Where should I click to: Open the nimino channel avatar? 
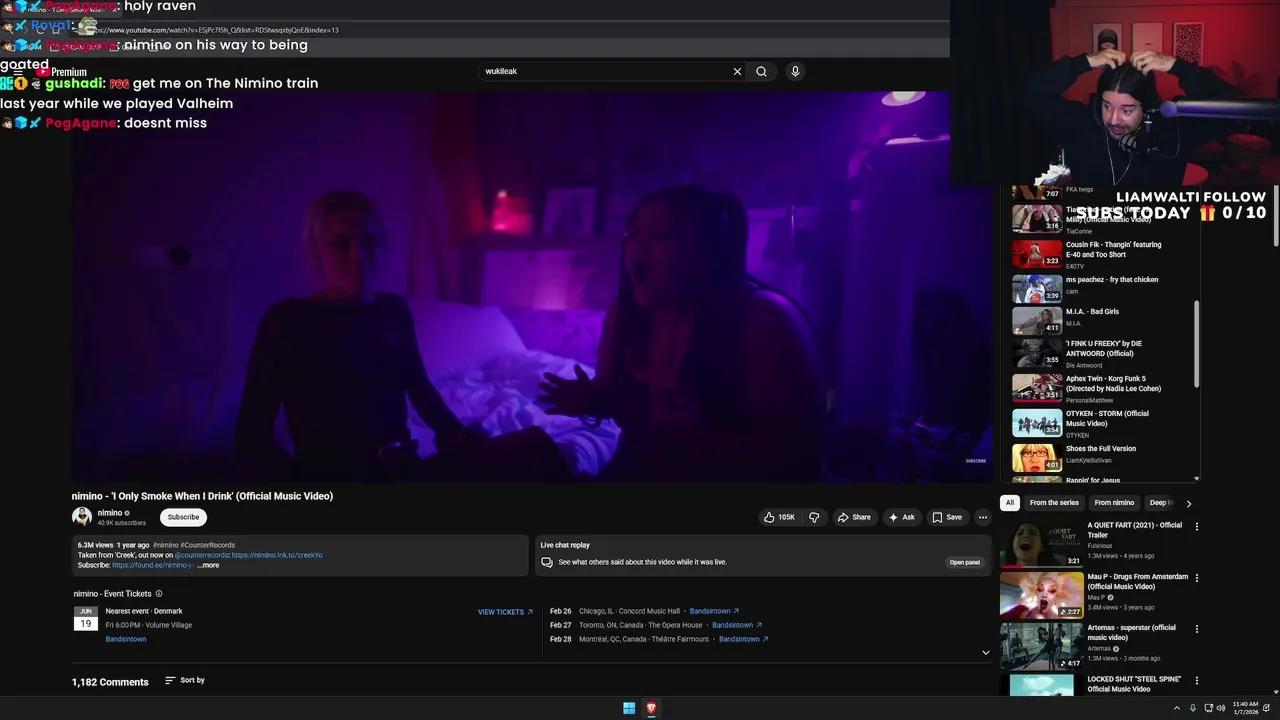click(82, 517)
